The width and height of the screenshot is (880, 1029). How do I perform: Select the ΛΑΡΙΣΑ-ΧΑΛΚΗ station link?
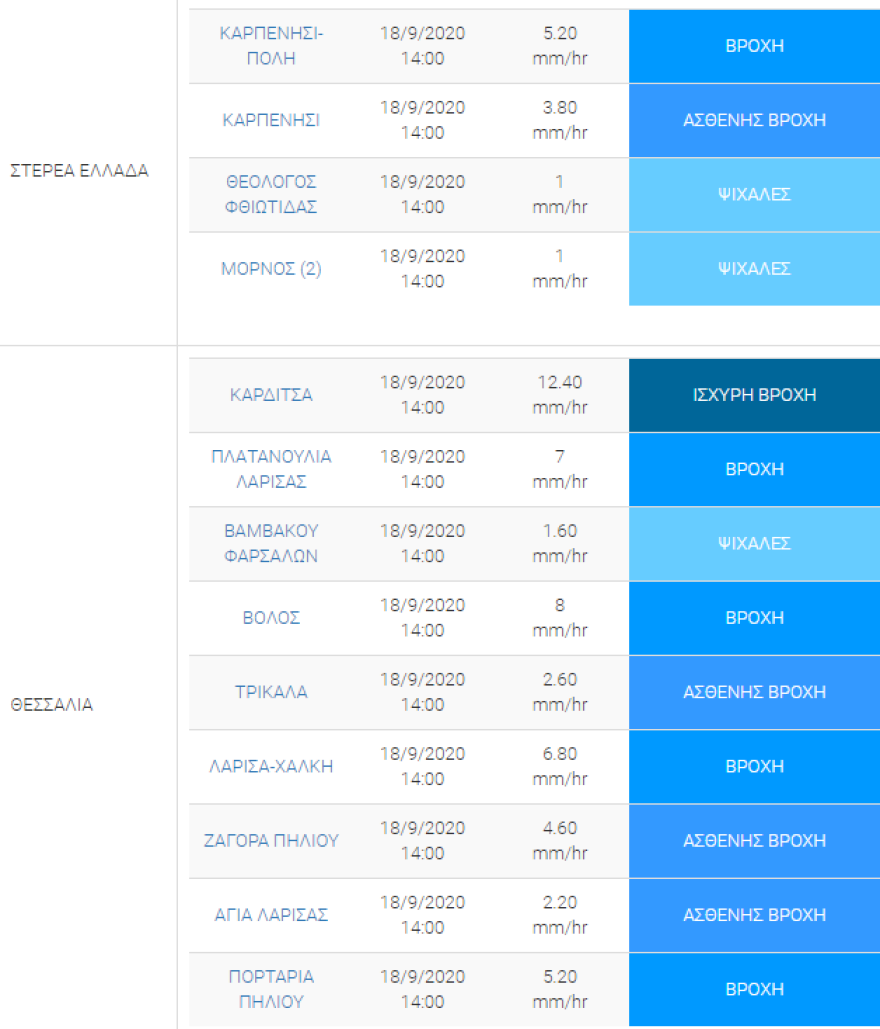pyautogui.click(x=271, y=767)
